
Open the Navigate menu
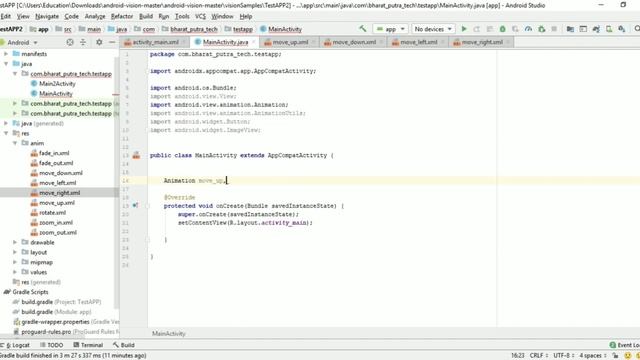pos(47,16)
